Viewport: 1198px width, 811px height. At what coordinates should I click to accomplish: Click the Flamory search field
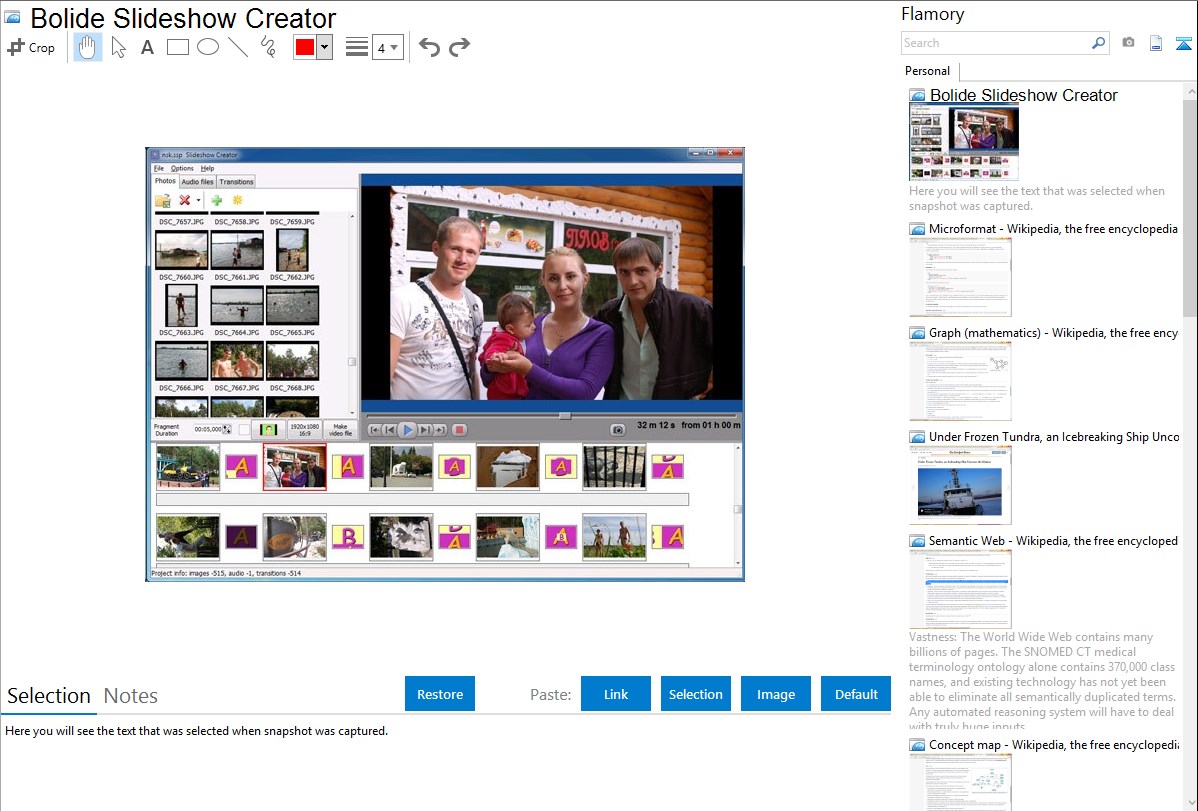pyautogui.click(x=995, y=43)
